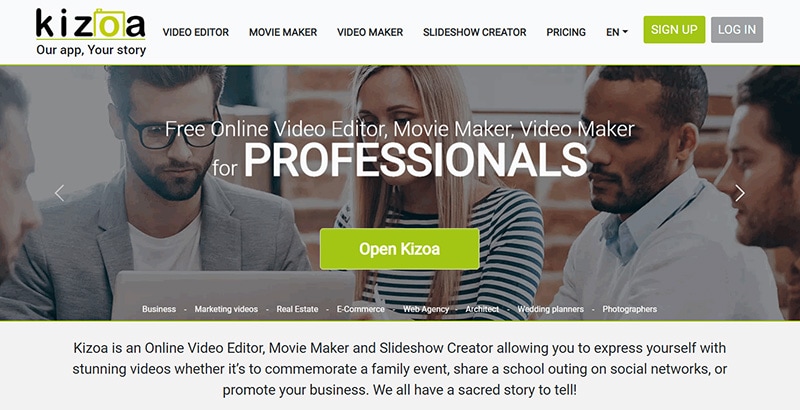Open the Movie Maker menu item

[283, 32]
